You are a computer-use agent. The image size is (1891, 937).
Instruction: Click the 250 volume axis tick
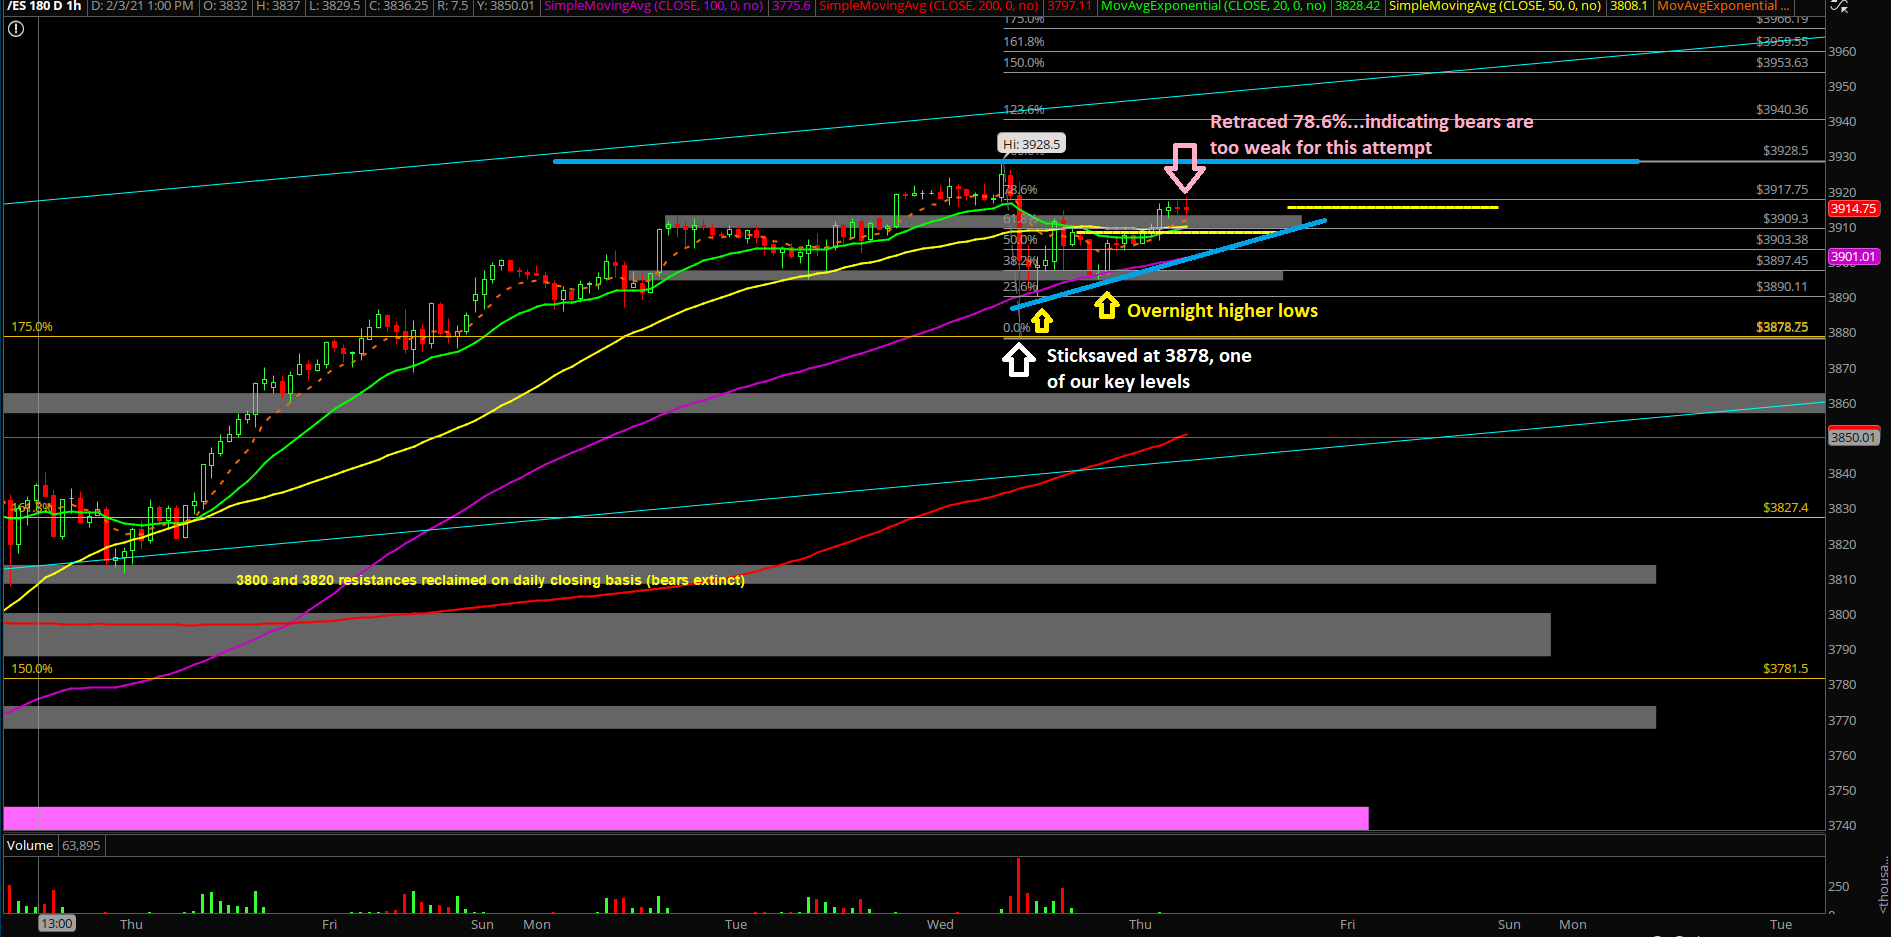(x=1838, y=887)
